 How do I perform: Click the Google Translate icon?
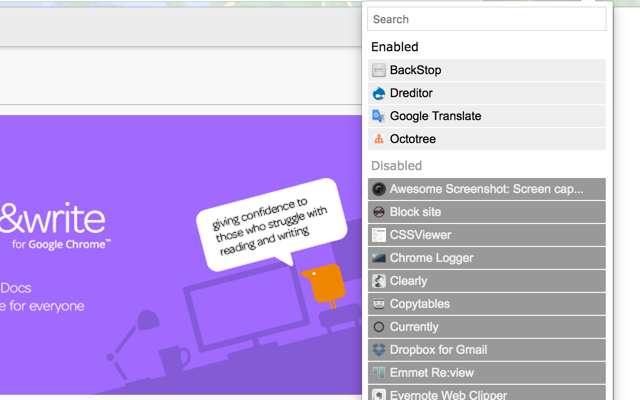coord(379,116)
